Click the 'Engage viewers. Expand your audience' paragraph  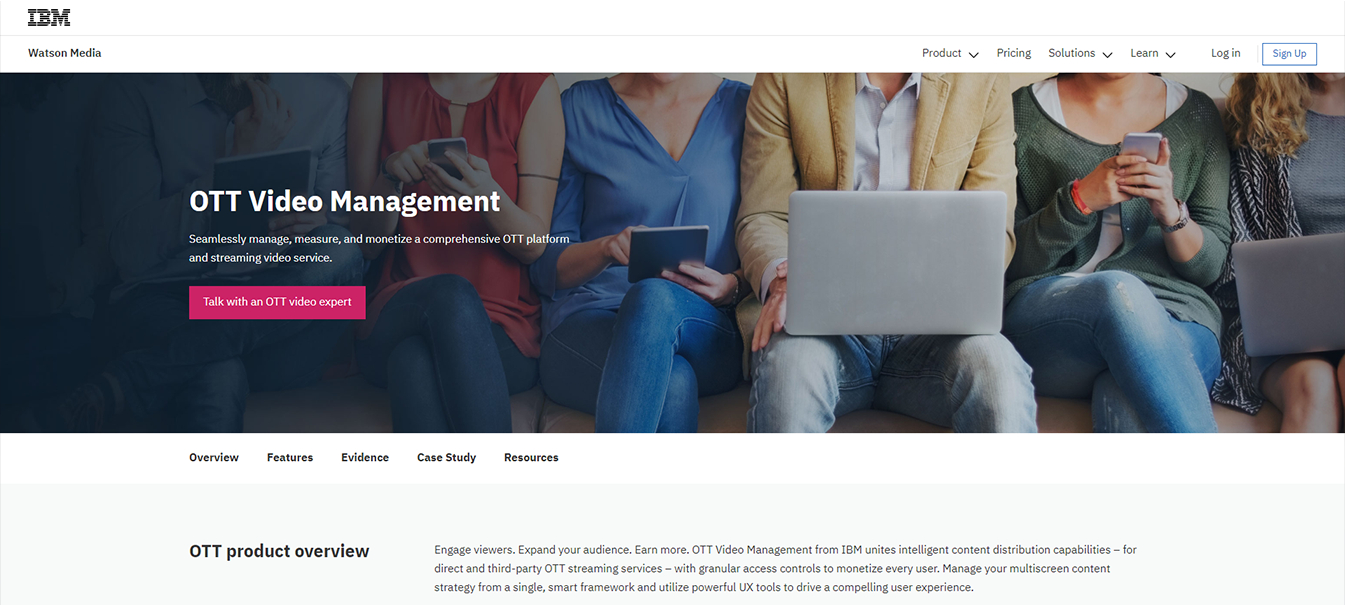[x=785, y=568]
